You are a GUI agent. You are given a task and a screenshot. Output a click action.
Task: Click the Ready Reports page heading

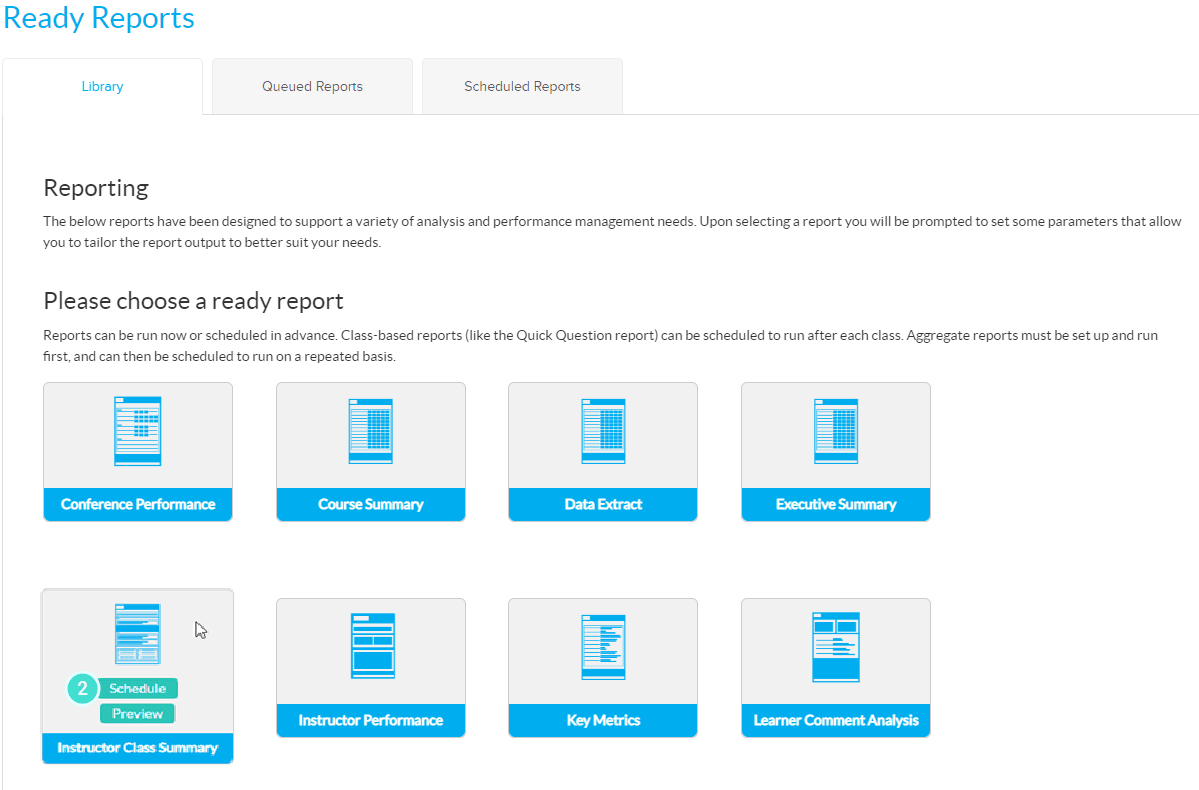[x=98, y=17]
